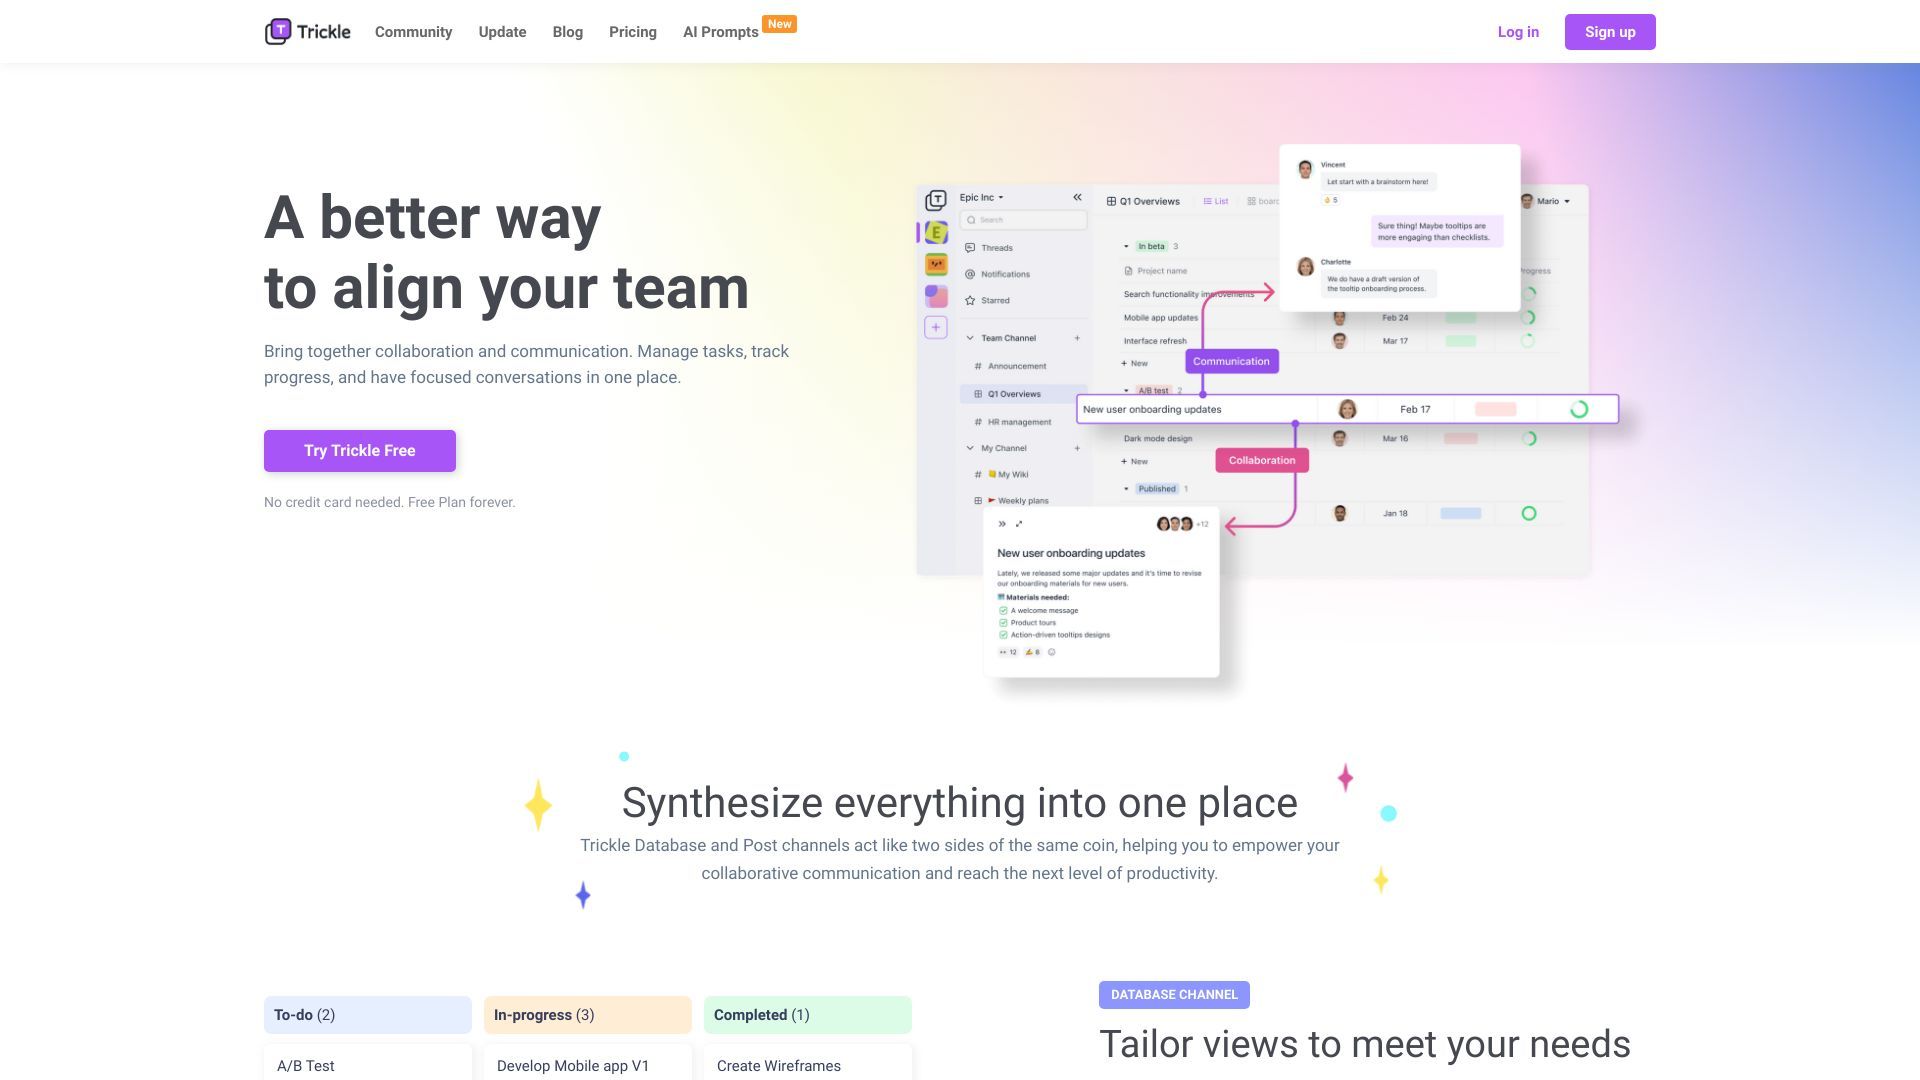Image resolution: width=1920 pixels, height=1080 pixels.
Task: Collapse the Published group
Action: pyautogui.click(x=1126, y=489)
